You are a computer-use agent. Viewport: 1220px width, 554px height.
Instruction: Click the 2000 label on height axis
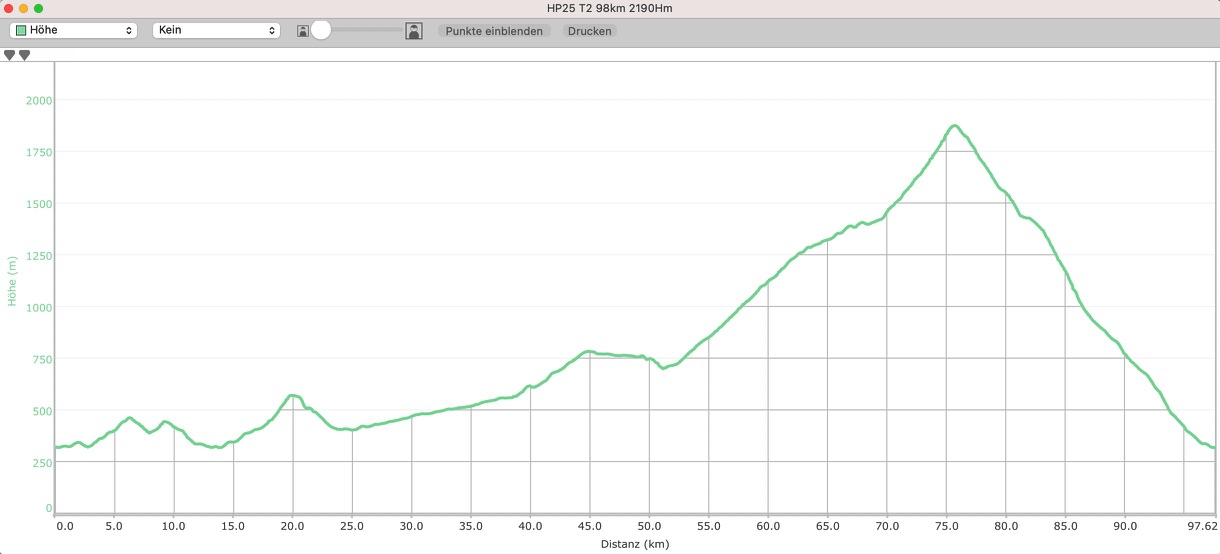tap(40, 100)
